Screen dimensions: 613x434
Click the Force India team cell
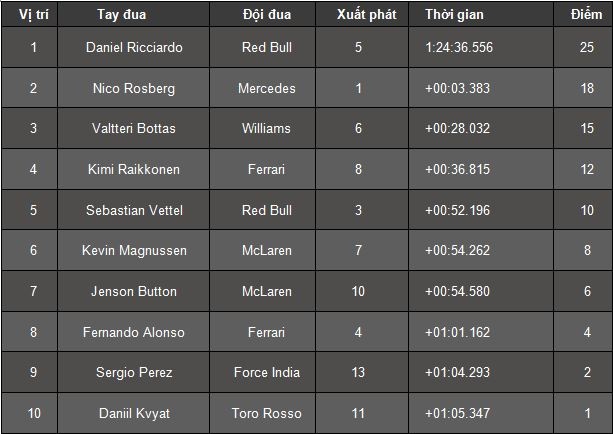click(x=267, y=372)
